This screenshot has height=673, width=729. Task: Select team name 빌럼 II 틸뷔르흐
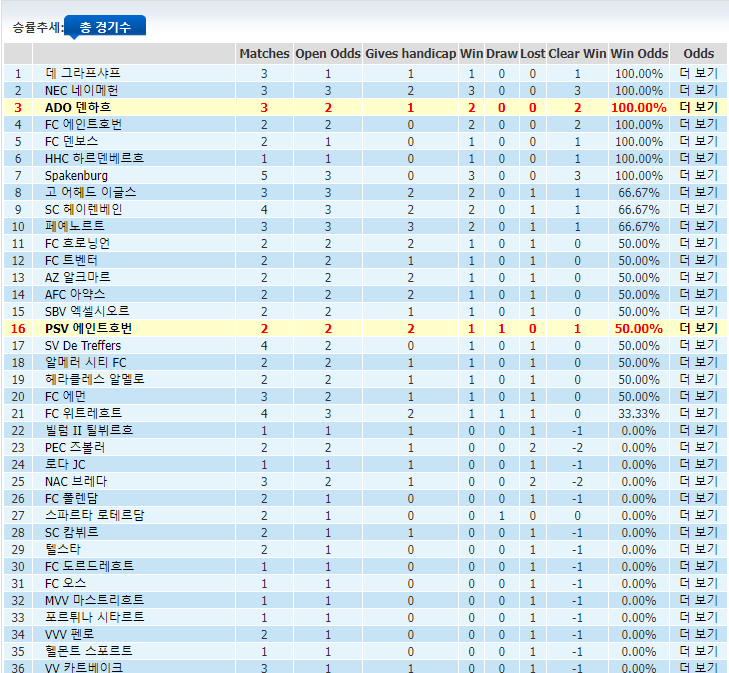point(89,430)
